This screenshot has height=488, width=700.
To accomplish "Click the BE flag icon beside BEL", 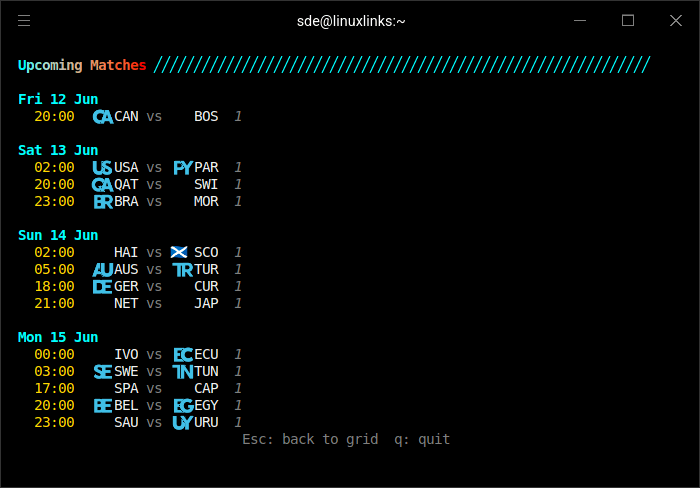I will pos(103,406).
